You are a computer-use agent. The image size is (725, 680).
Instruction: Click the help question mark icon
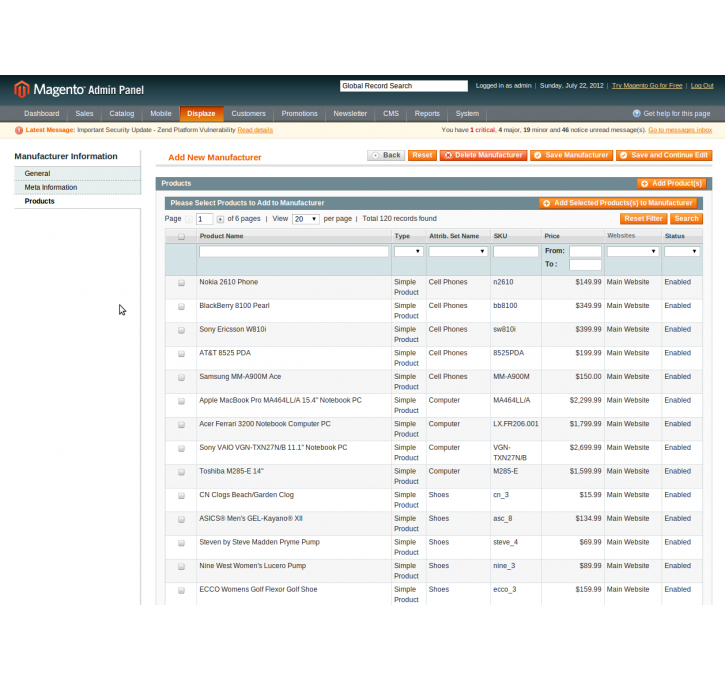[637, 114]
